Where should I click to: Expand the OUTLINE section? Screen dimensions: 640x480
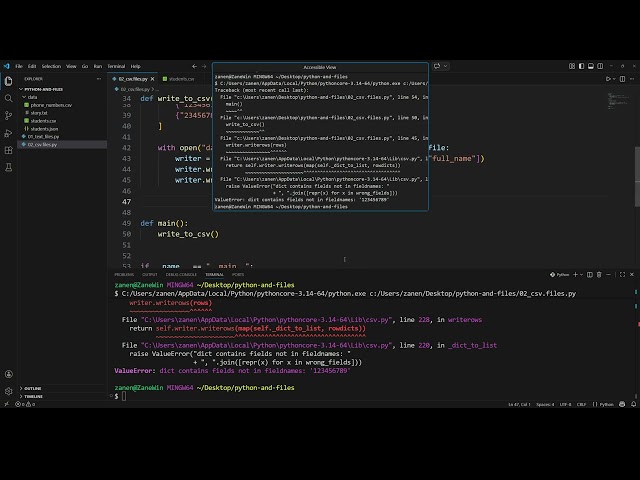tap(32, 388)
